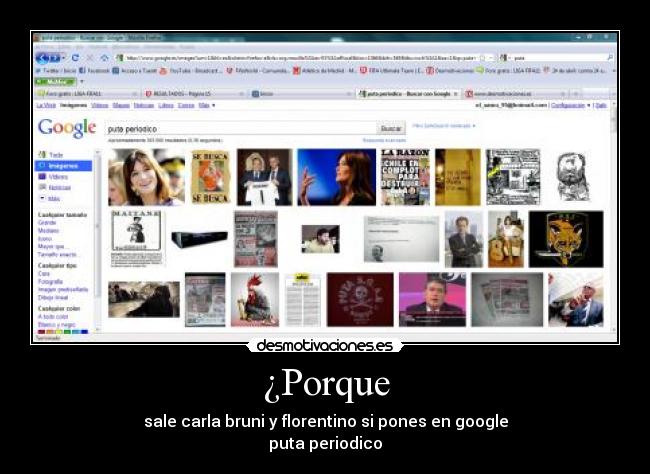Screen dimensions: 650x474
Task: Filter by Grande size
Action: (x=47, y=223)
